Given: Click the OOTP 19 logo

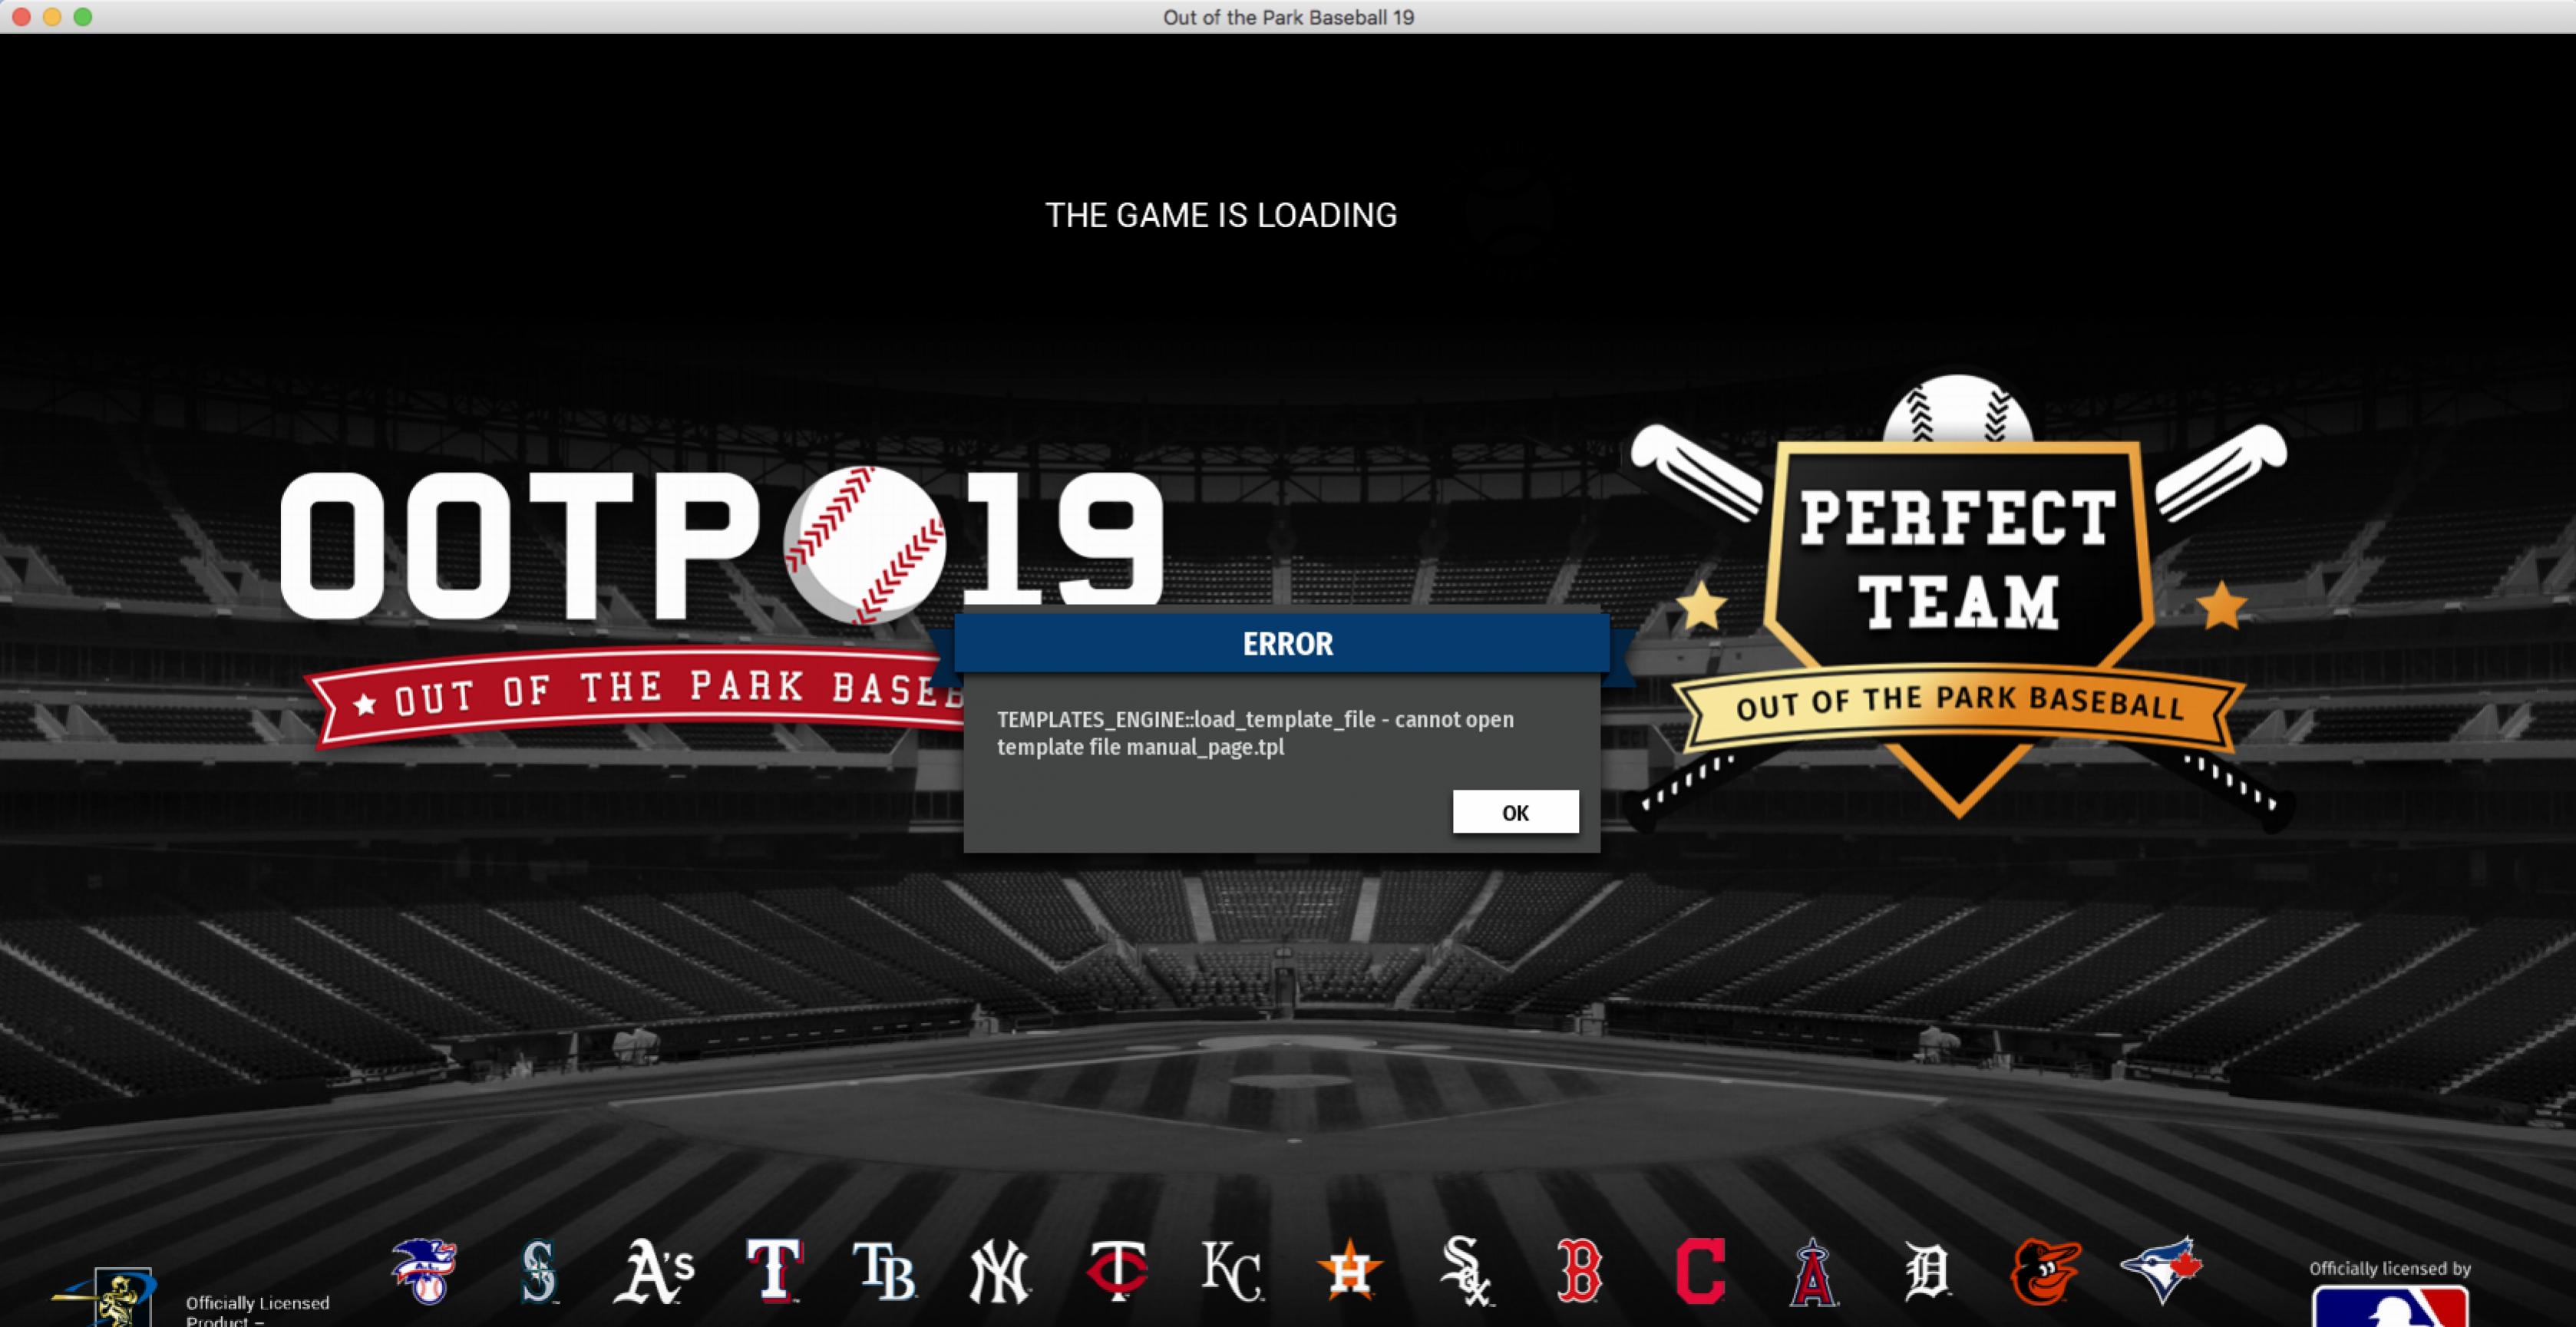Looking at the screenshot, I should [722, 545].
